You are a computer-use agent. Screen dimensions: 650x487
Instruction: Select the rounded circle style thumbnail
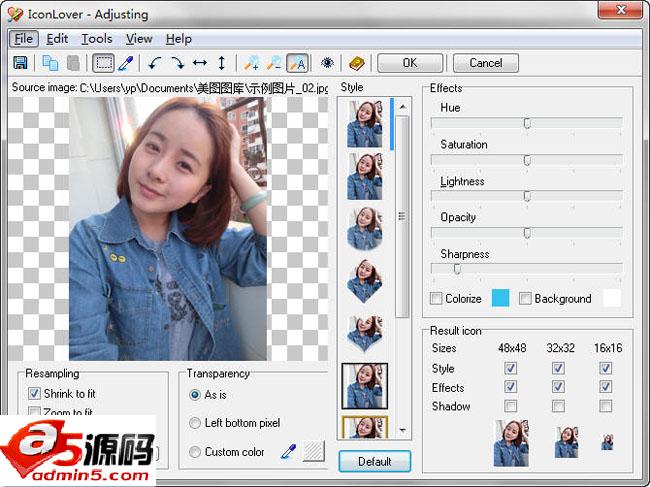coord(364,228)
